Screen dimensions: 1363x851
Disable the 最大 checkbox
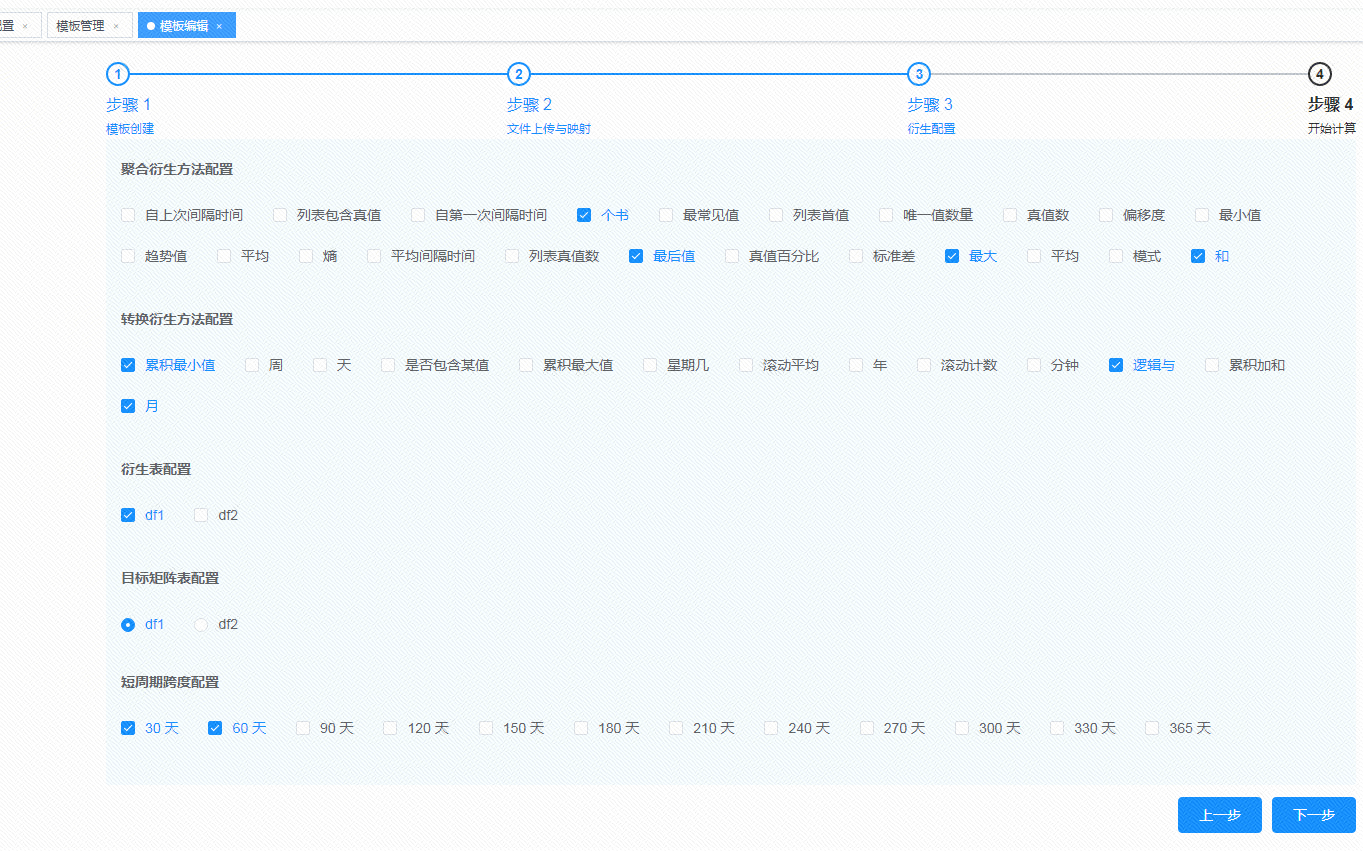tap(952, 256)
